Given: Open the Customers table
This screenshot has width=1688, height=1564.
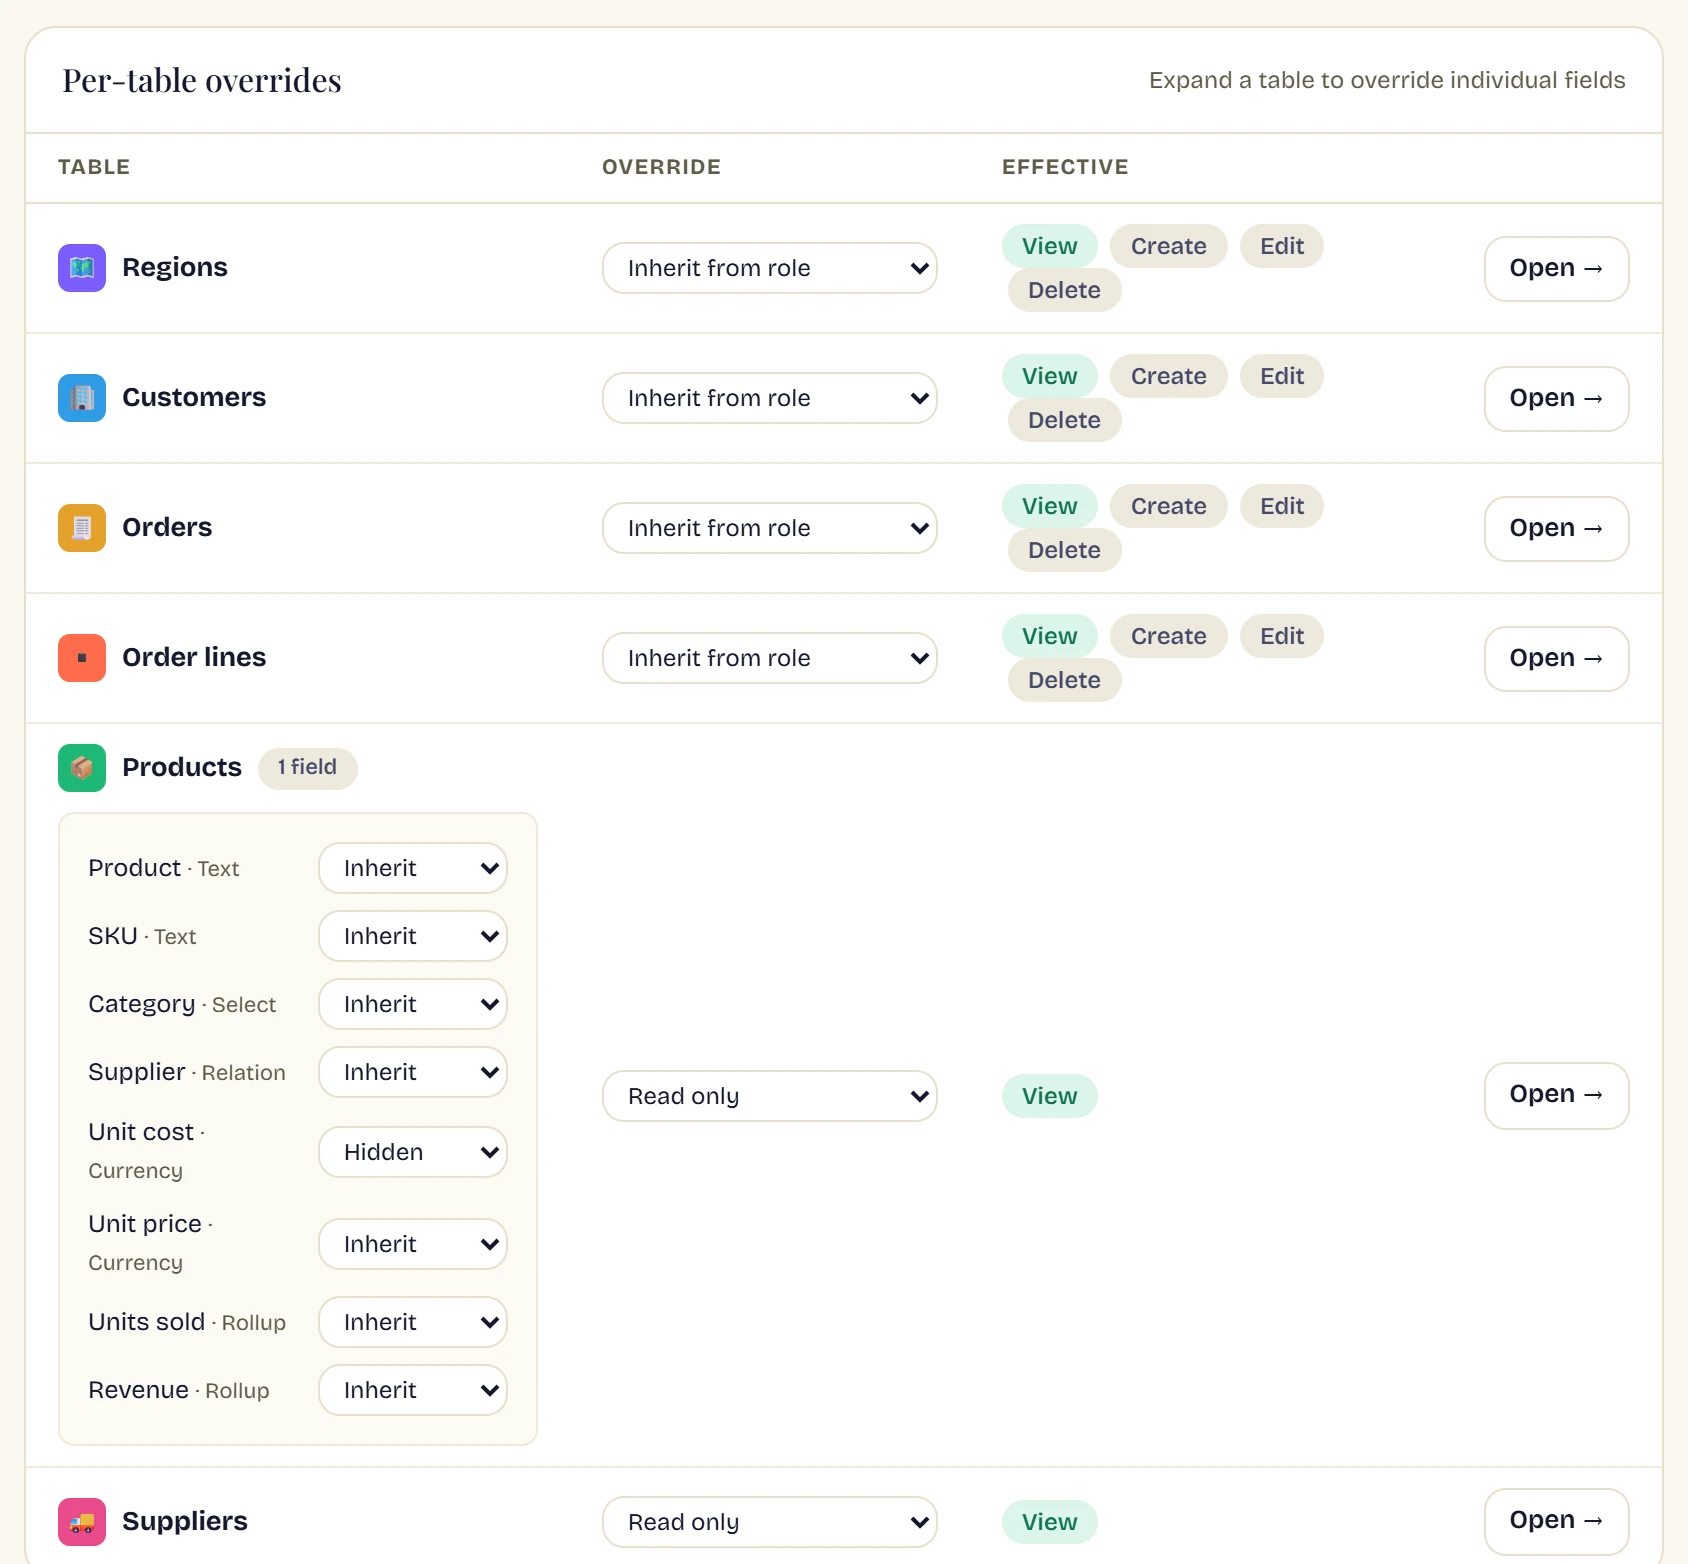Looking at the screenshot, I should [x=1557, y=399].
